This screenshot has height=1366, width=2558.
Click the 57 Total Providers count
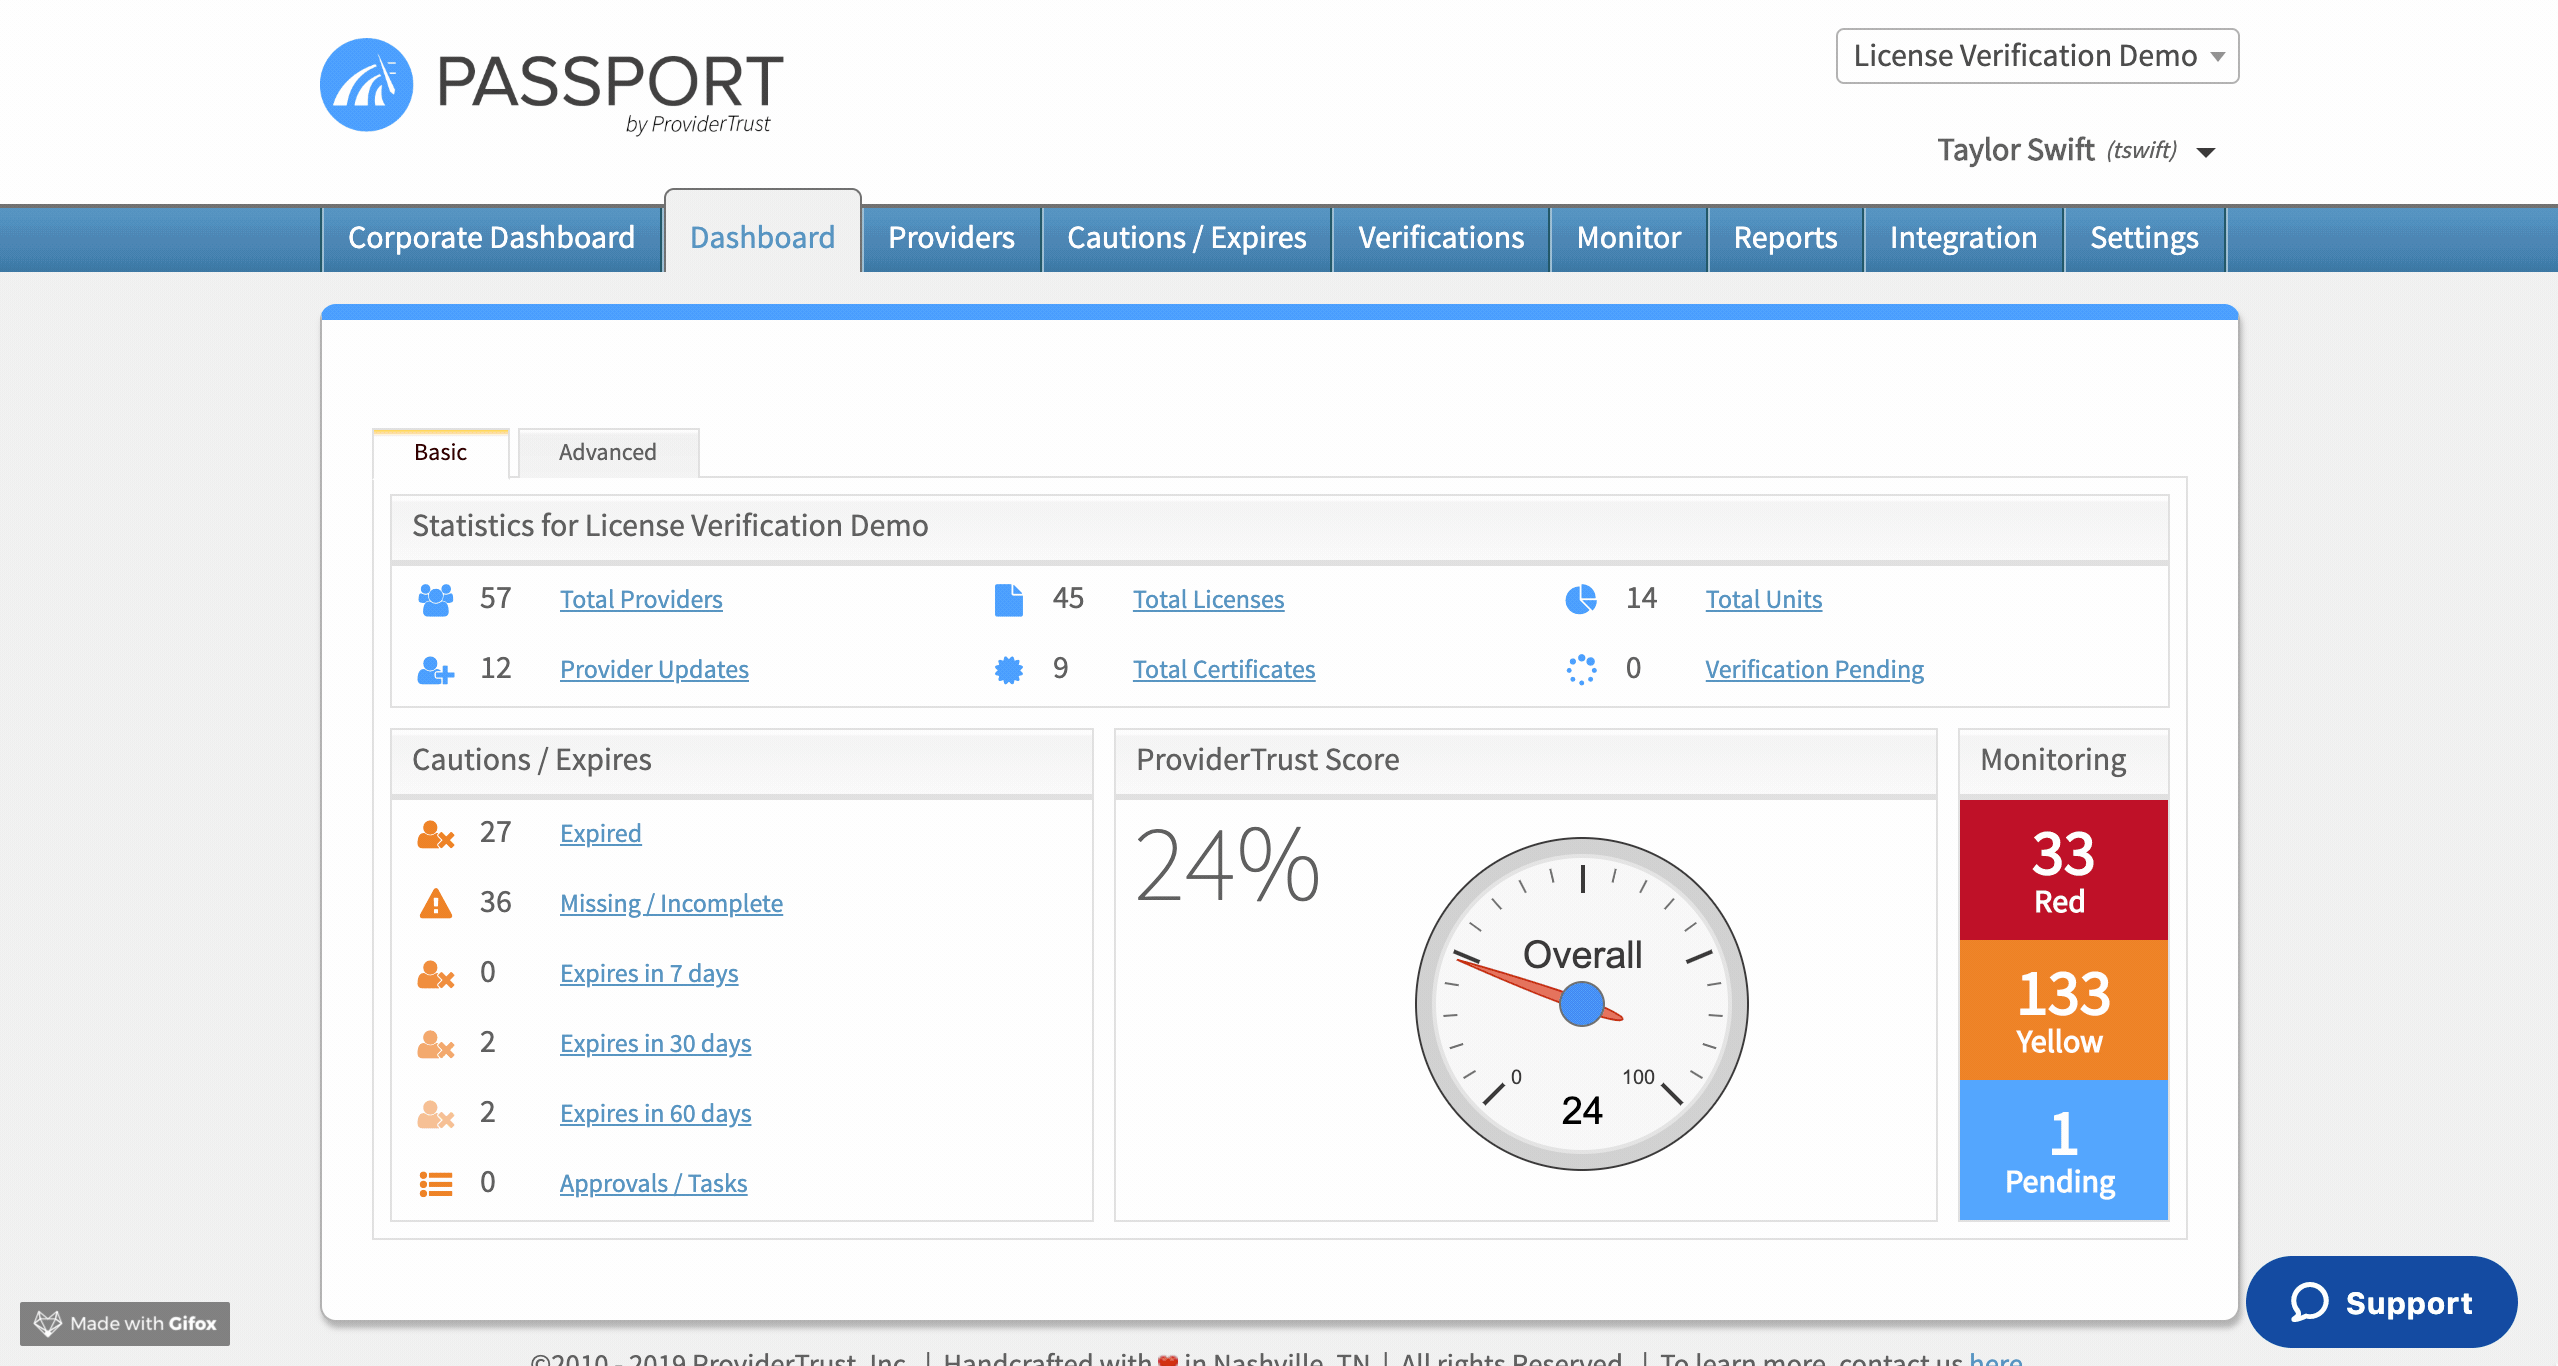495,598
